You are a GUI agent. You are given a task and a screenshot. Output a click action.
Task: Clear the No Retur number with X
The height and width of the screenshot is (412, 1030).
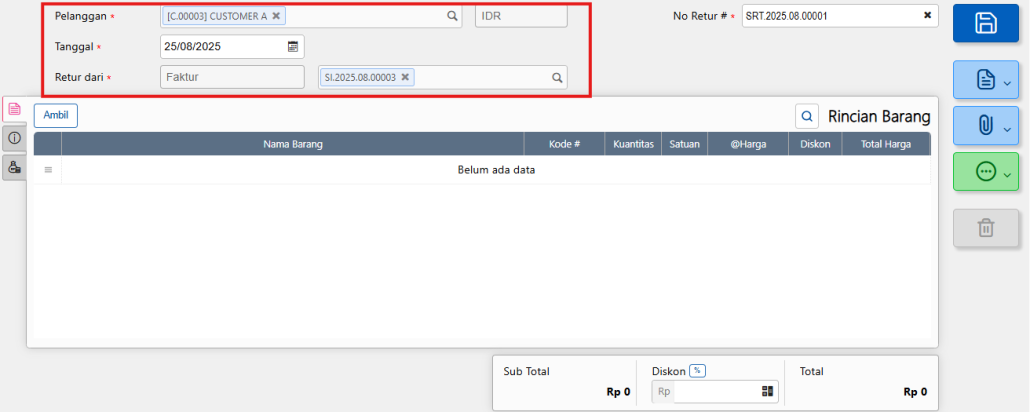point(927,16)
